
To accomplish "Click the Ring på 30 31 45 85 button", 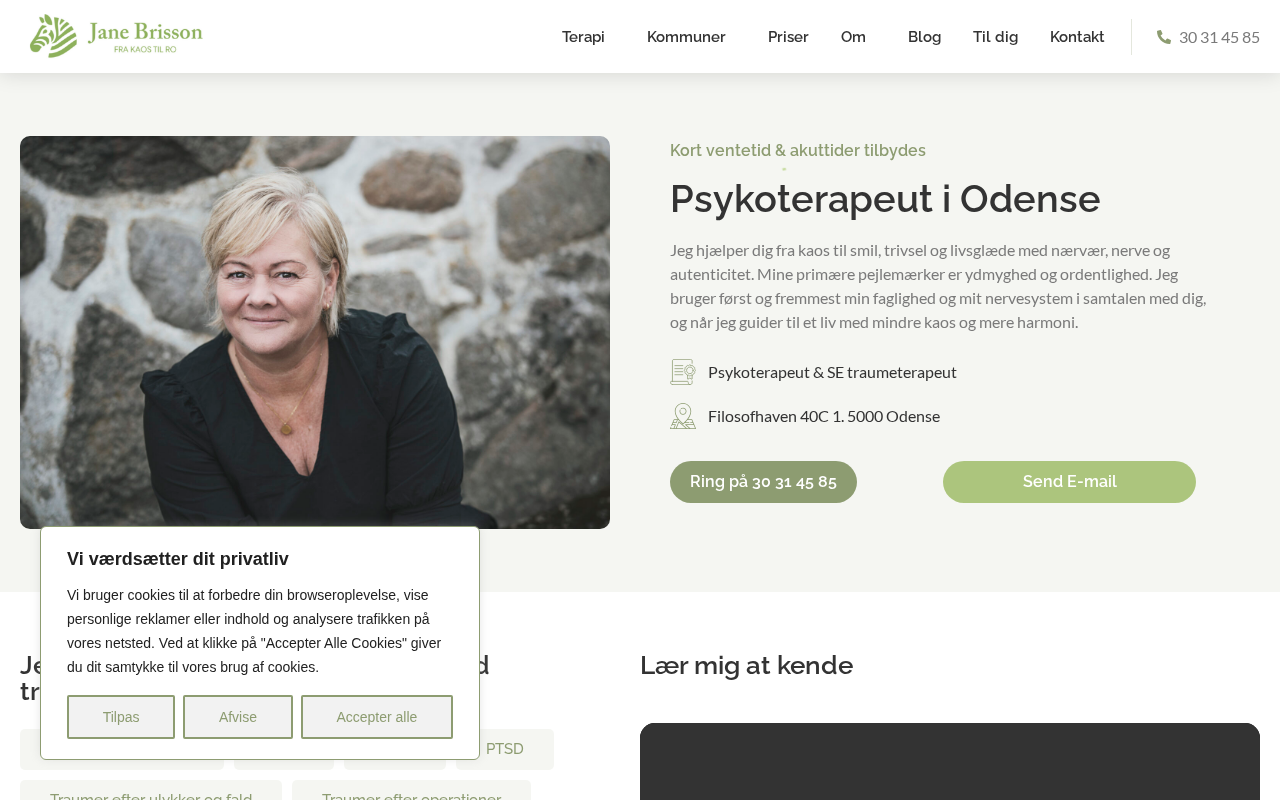I will coord(763,482).
